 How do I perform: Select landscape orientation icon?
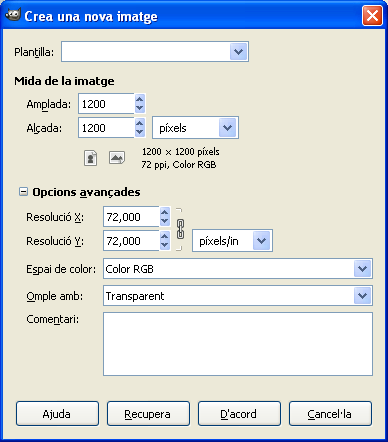pyautogui.click(x=117, y=158)
